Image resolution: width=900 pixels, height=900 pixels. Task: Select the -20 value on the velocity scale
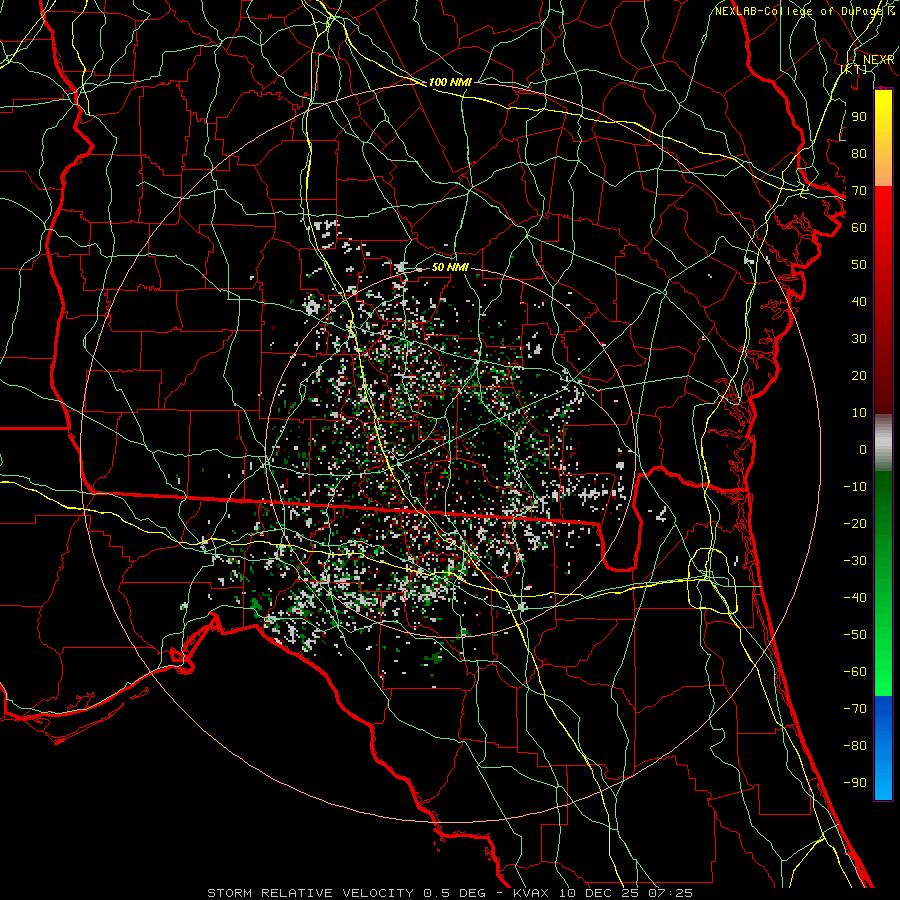coord(855,524)
